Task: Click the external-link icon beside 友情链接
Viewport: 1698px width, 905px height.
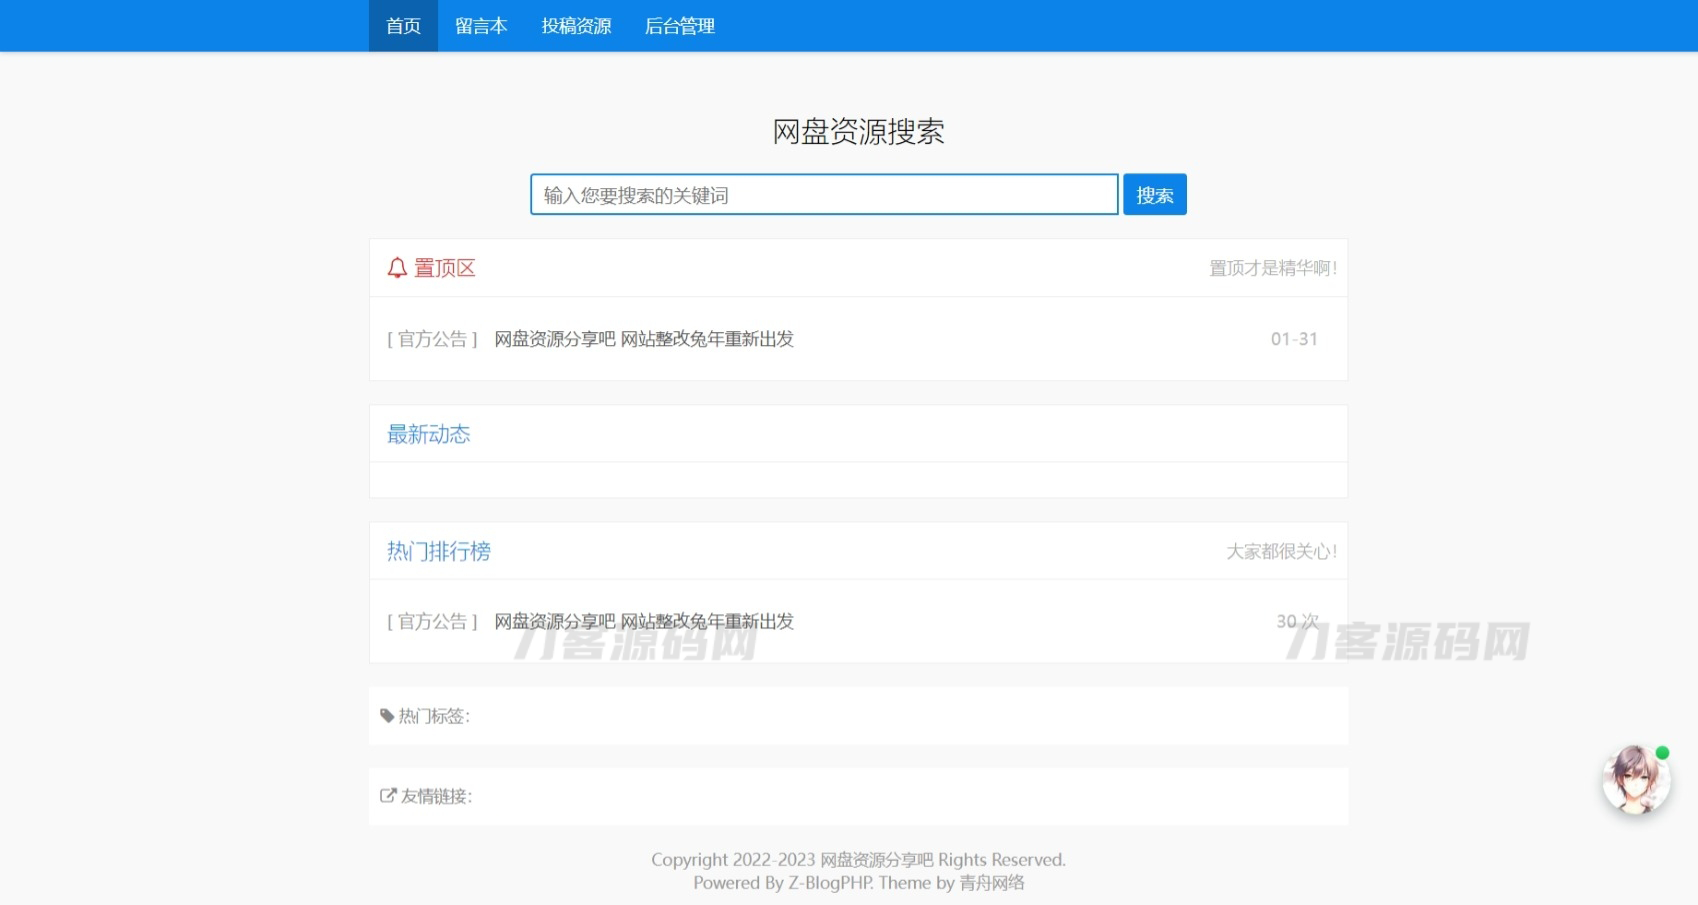Action: click(x=388, y=795)
